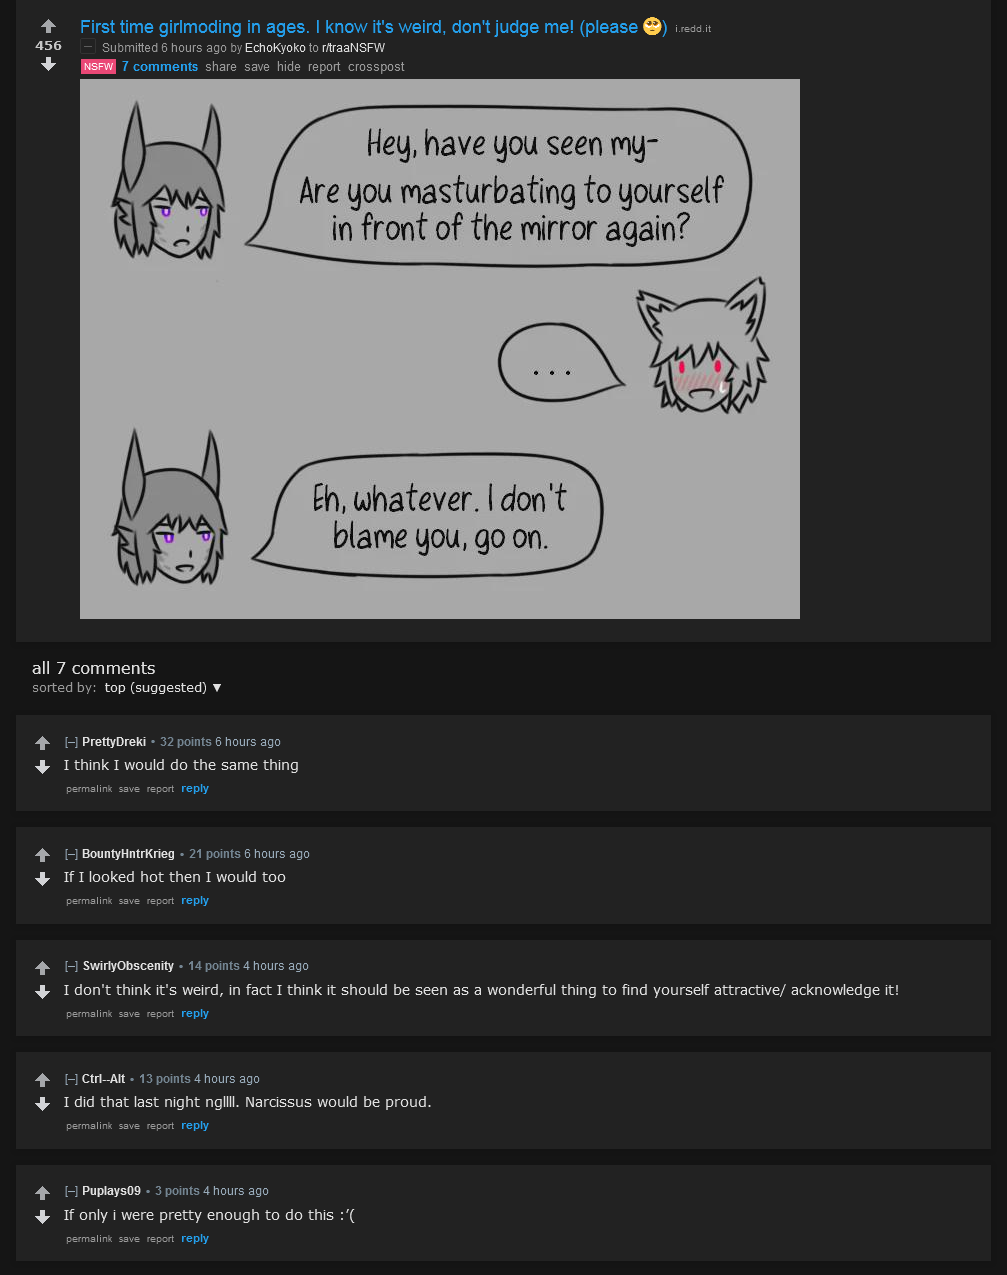Save the post via save link
This screenshot has width=1007, height=1275.
(257, 67)
